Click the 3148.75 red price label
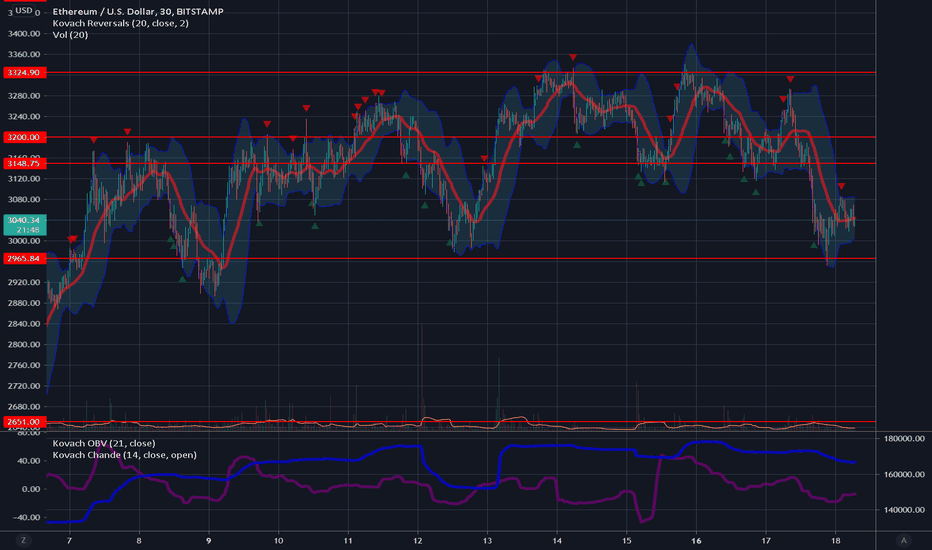This screenshot has height=550, width=932. point(24,163)
